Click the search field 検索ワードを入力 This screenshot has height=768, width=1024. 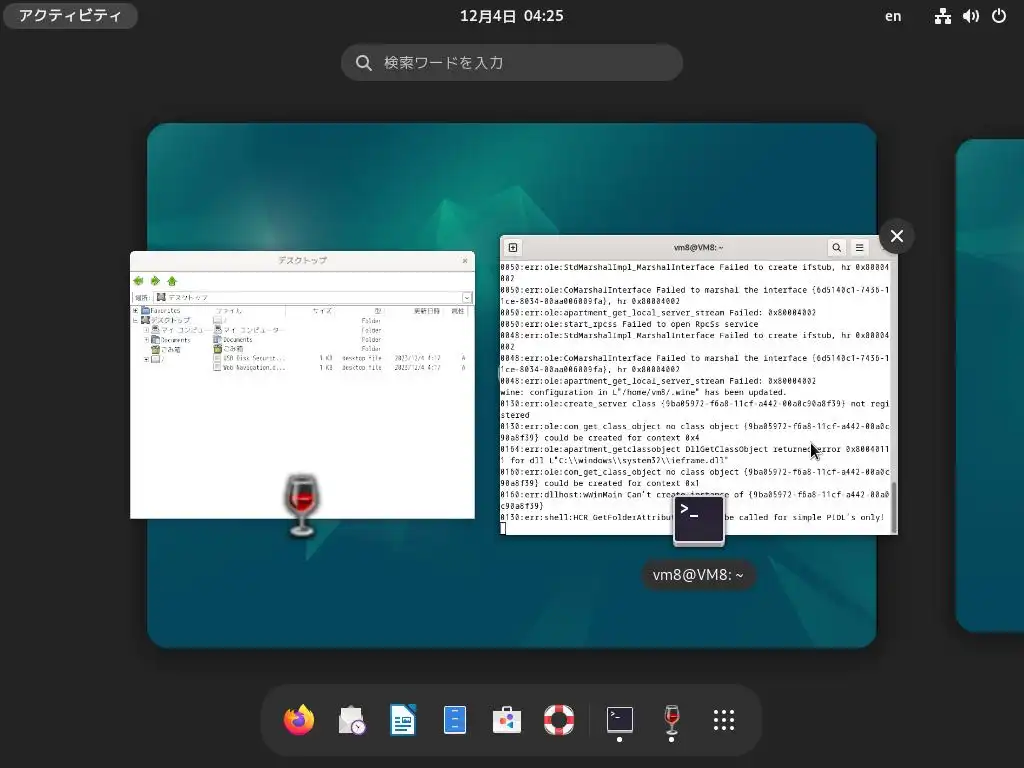512,63
